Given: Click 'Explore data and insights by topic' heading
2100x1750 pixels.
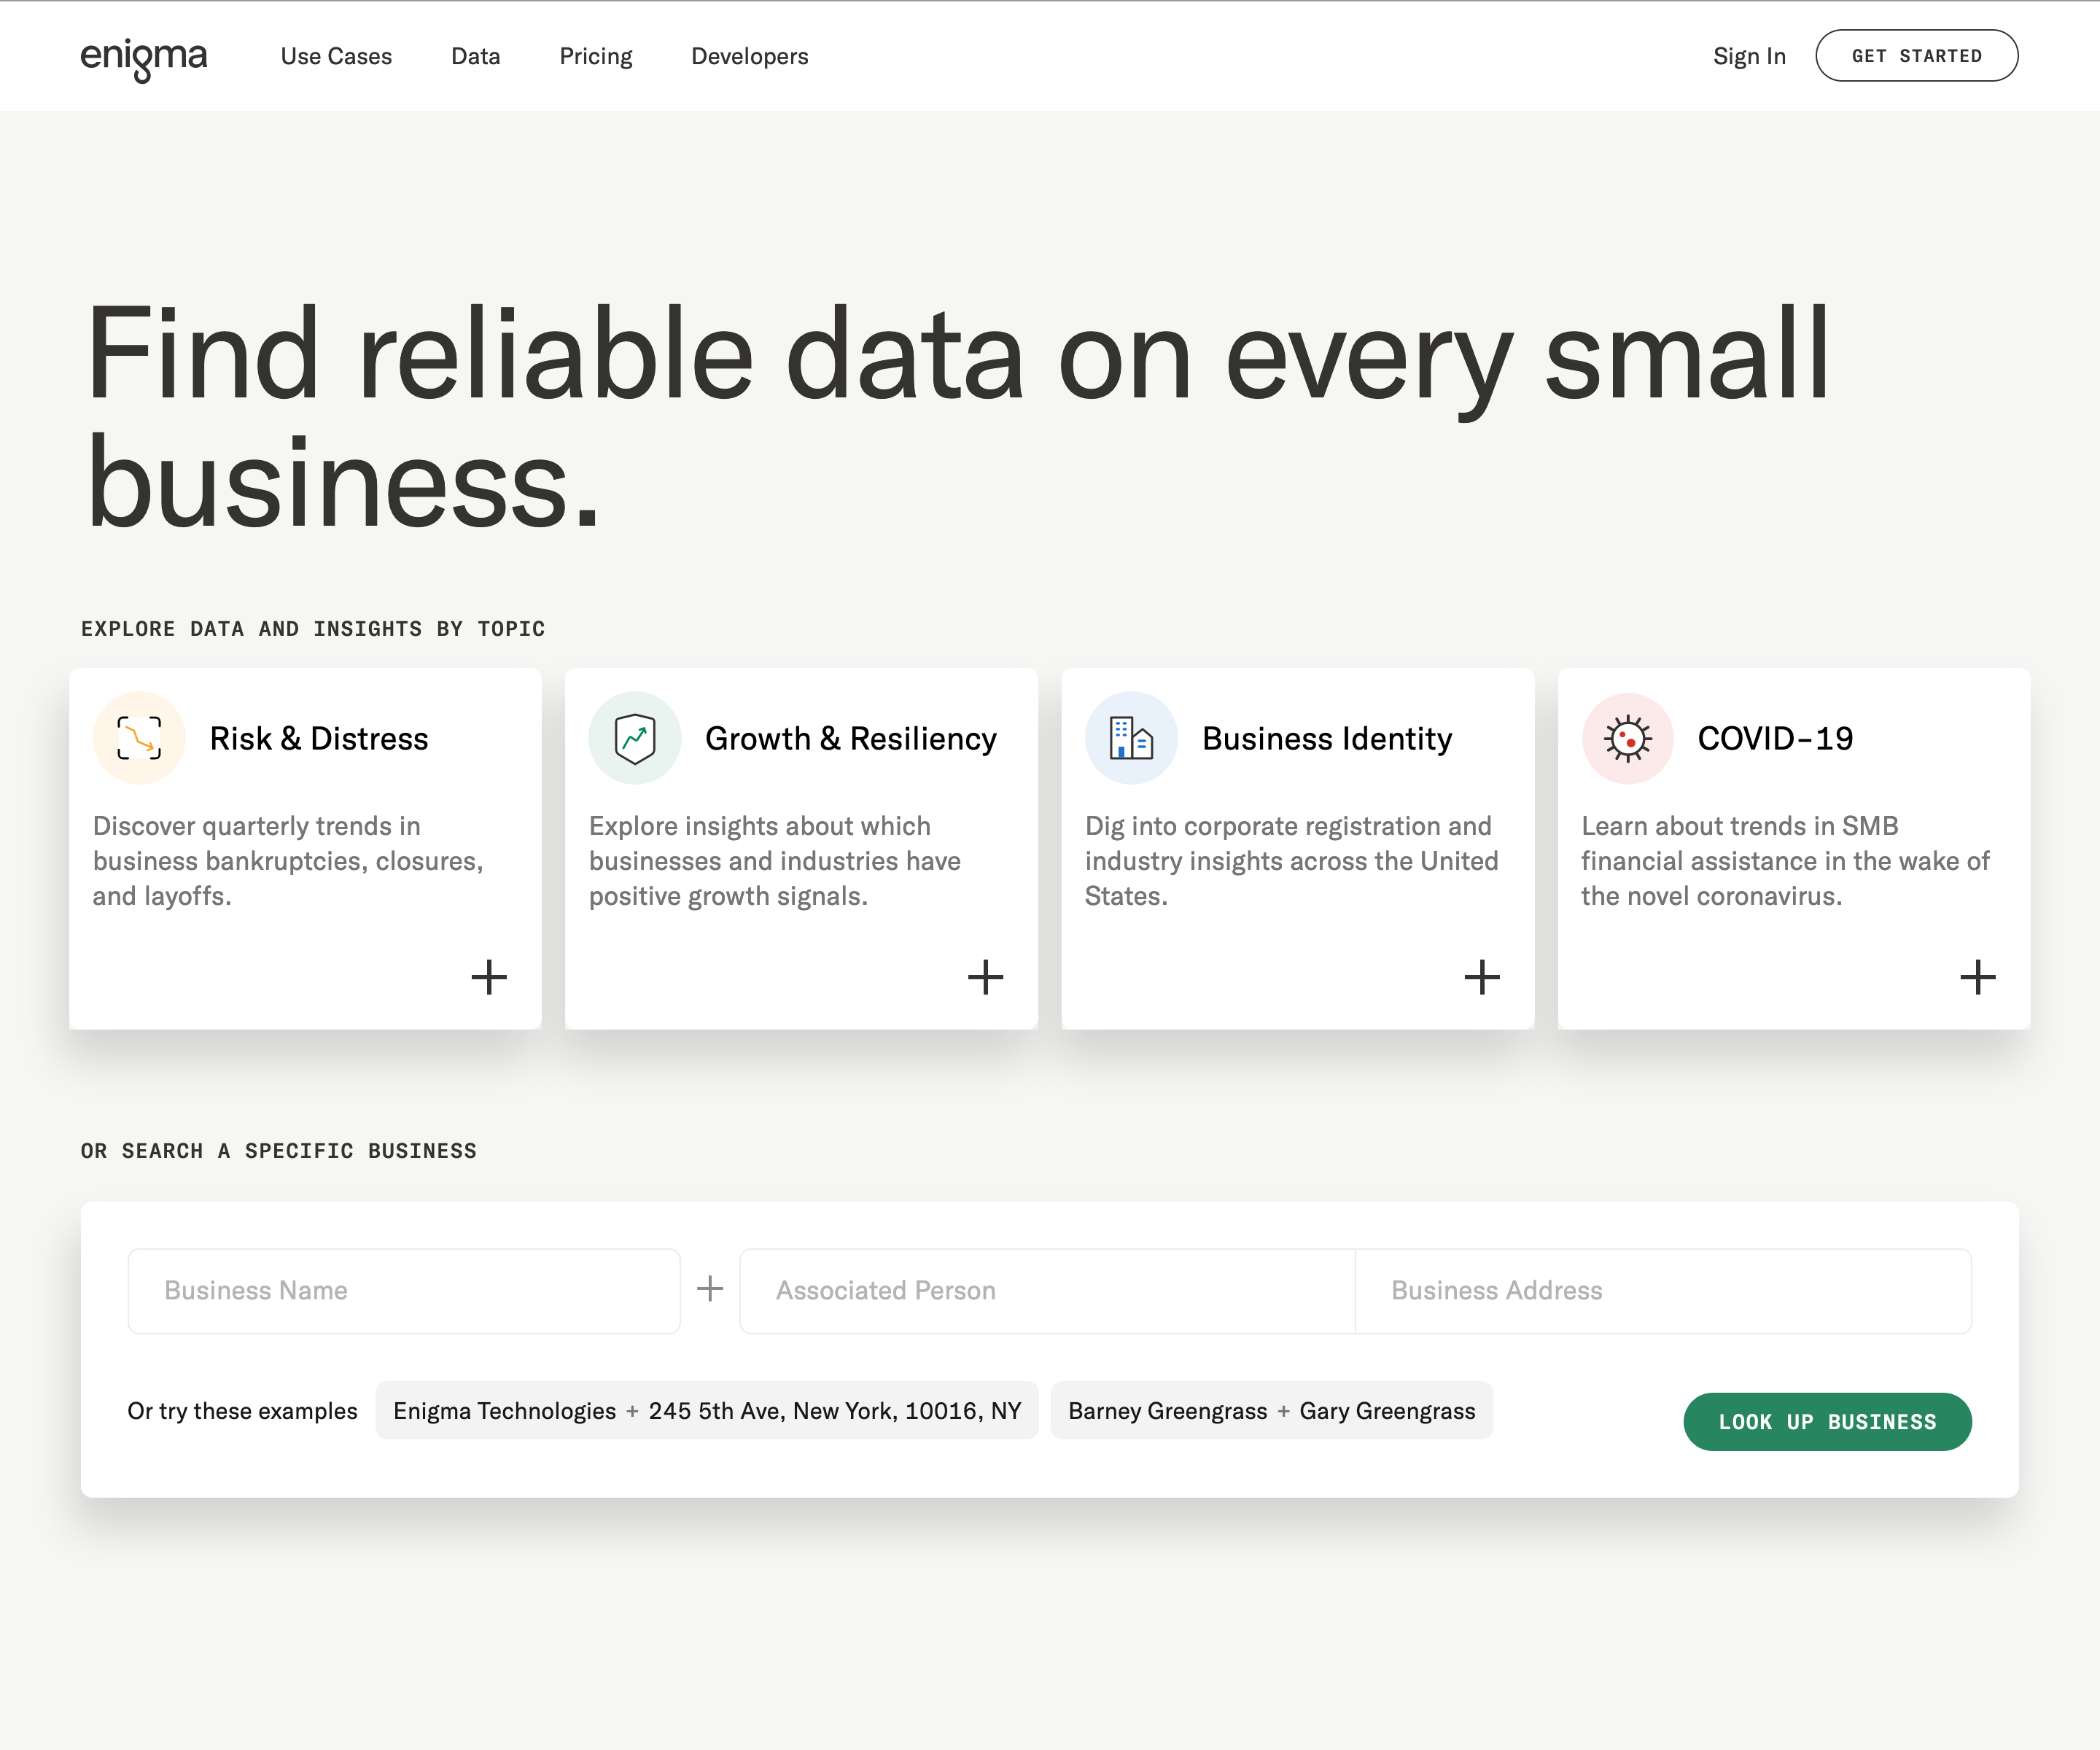Looking at the screenshot, I should click(313, 629).
